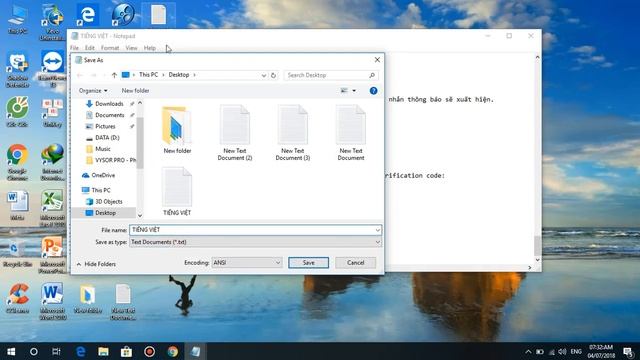Select New Text Document (3) file
Screen dimensions: 640x360
[x=293, y=132]
